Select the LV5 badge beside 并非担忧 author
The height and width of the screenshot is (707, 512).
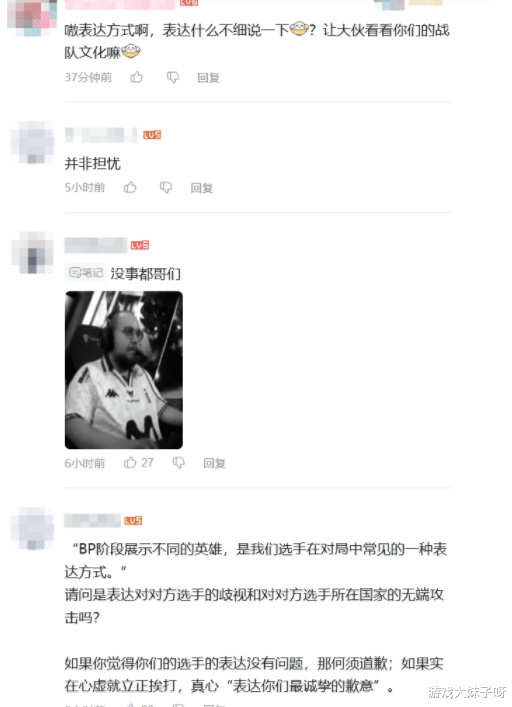(152, 135)
